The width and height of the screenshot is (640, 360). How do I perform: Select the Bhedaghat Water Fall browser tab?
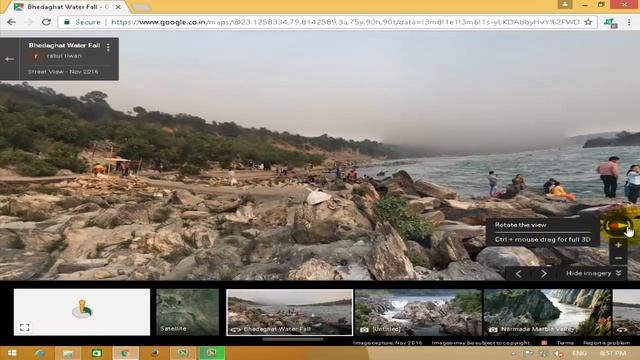tap(67, 7)
